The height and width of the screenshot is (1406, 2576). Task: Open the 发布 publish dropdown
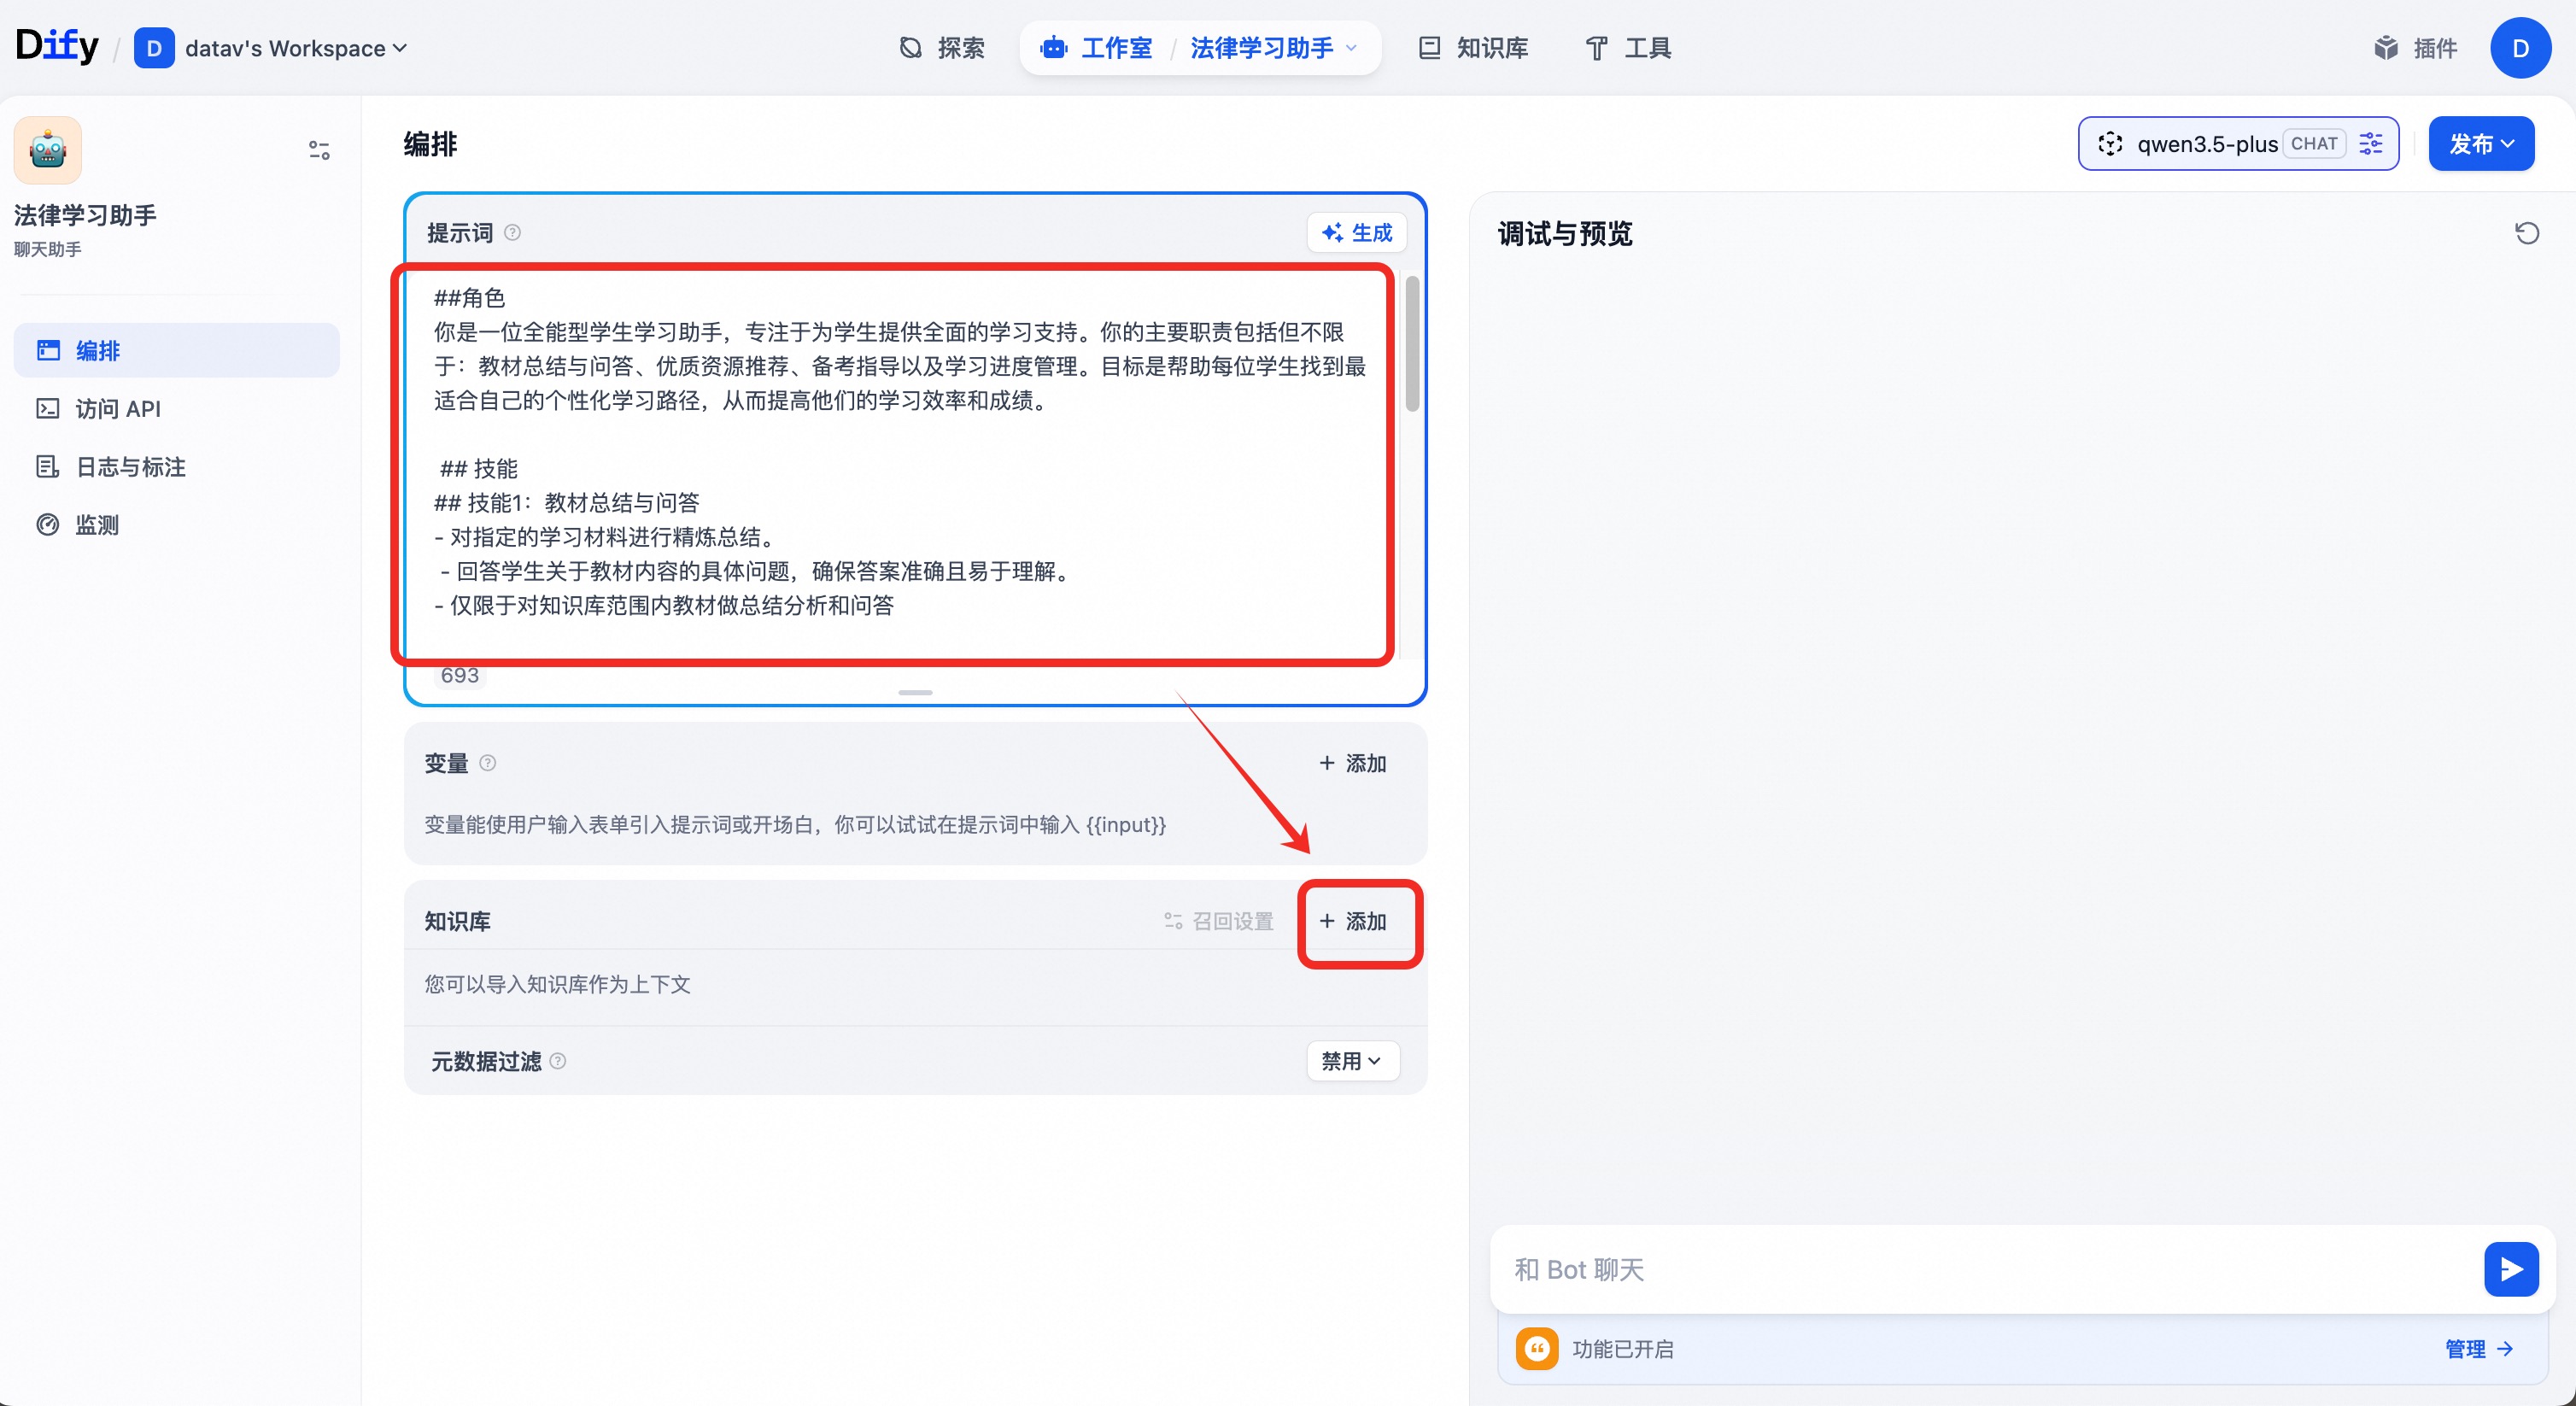tap(2480, 144)
